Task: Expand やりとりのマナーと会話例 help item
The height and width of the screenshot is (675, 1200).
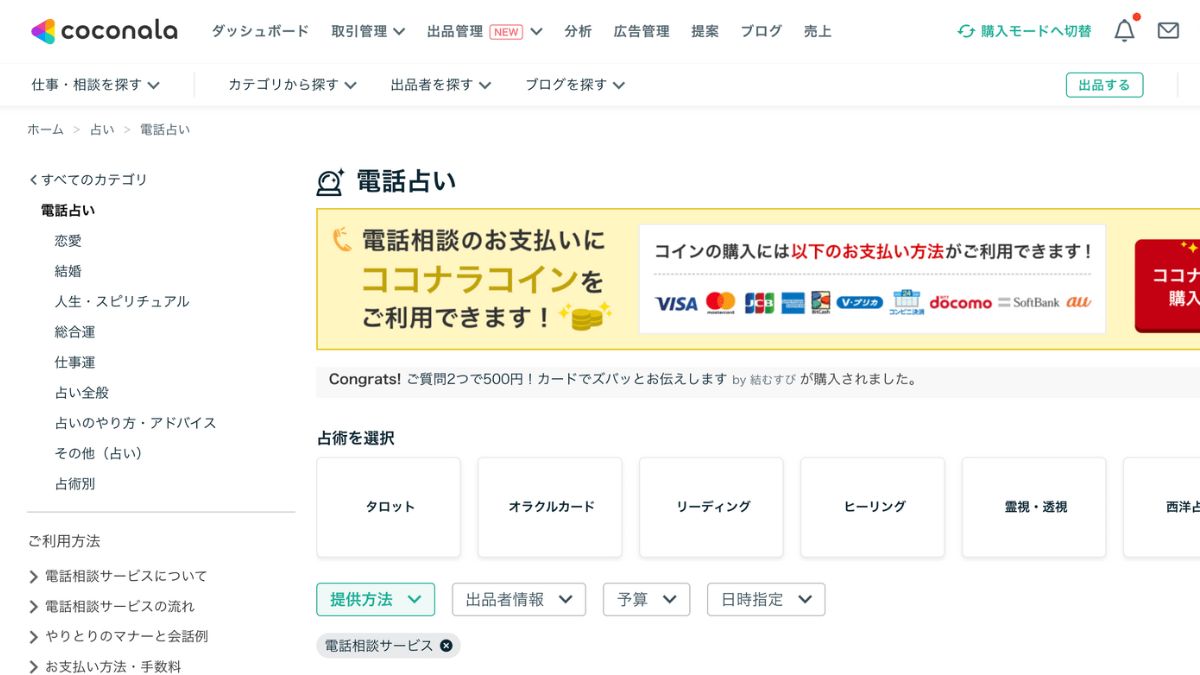Action: click(x=118, y=636)
